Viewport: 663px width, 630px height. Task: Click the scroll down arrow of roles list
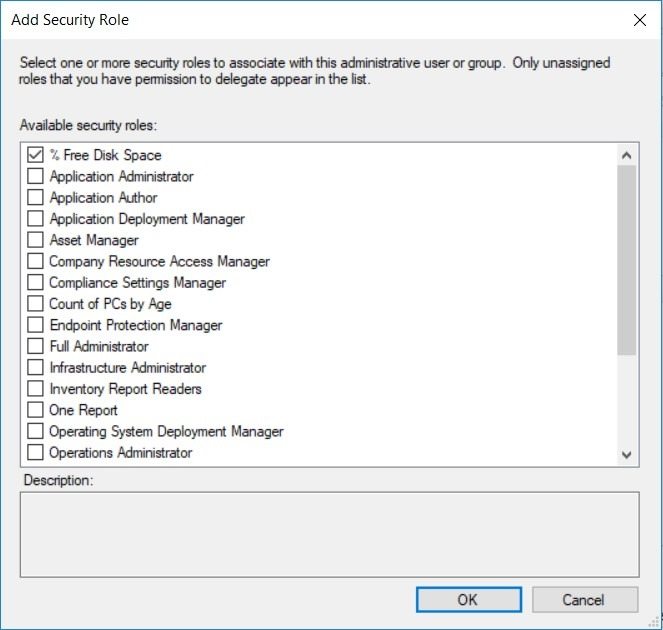(x=627, y=455)
